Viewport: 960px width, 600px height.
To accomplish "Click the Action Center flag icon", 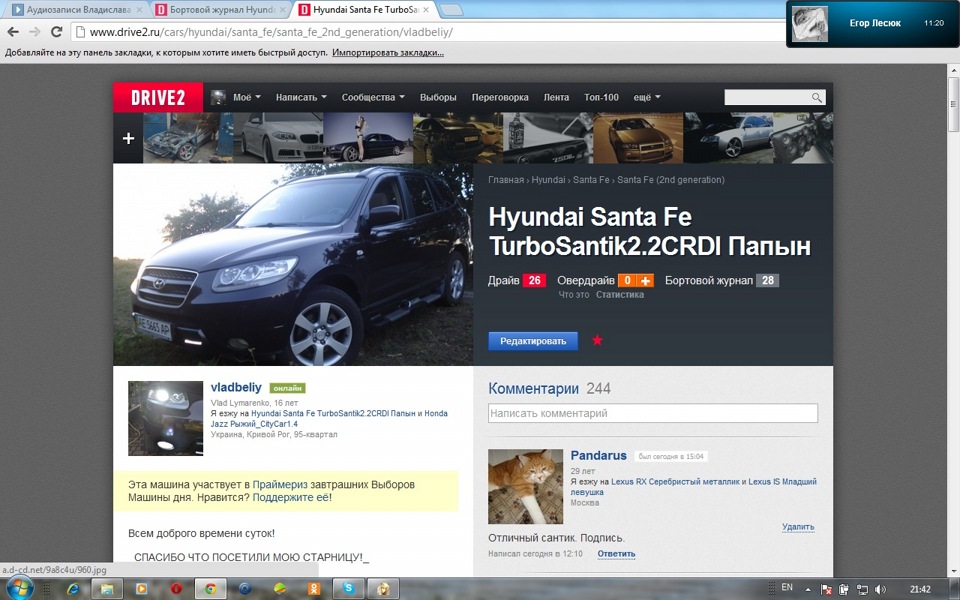I will point(826,590).
